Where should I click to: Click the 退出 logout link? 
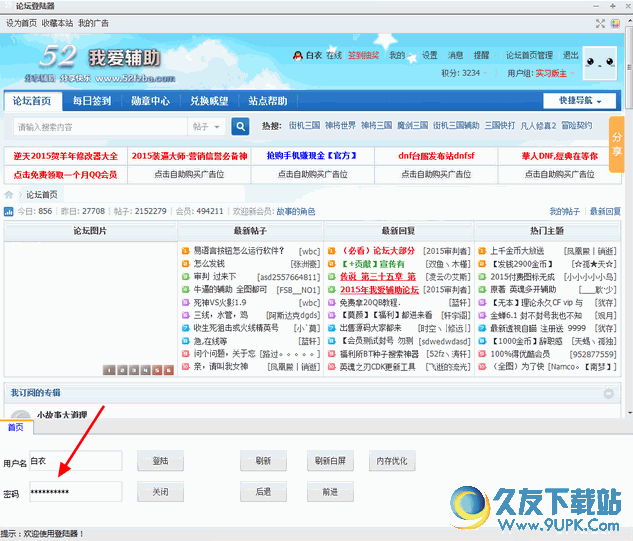pos(571,55)
